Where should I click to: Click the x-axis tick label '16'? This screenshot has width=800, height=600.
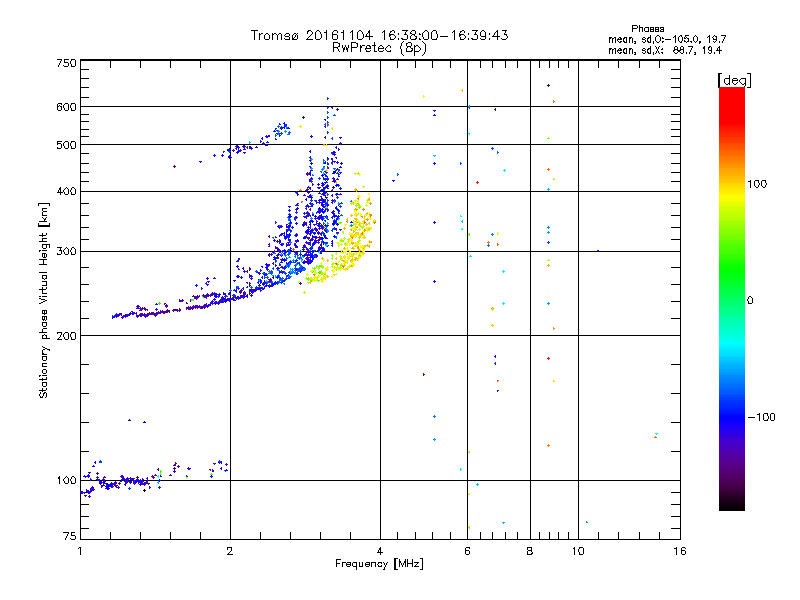(x=680, y=551)
